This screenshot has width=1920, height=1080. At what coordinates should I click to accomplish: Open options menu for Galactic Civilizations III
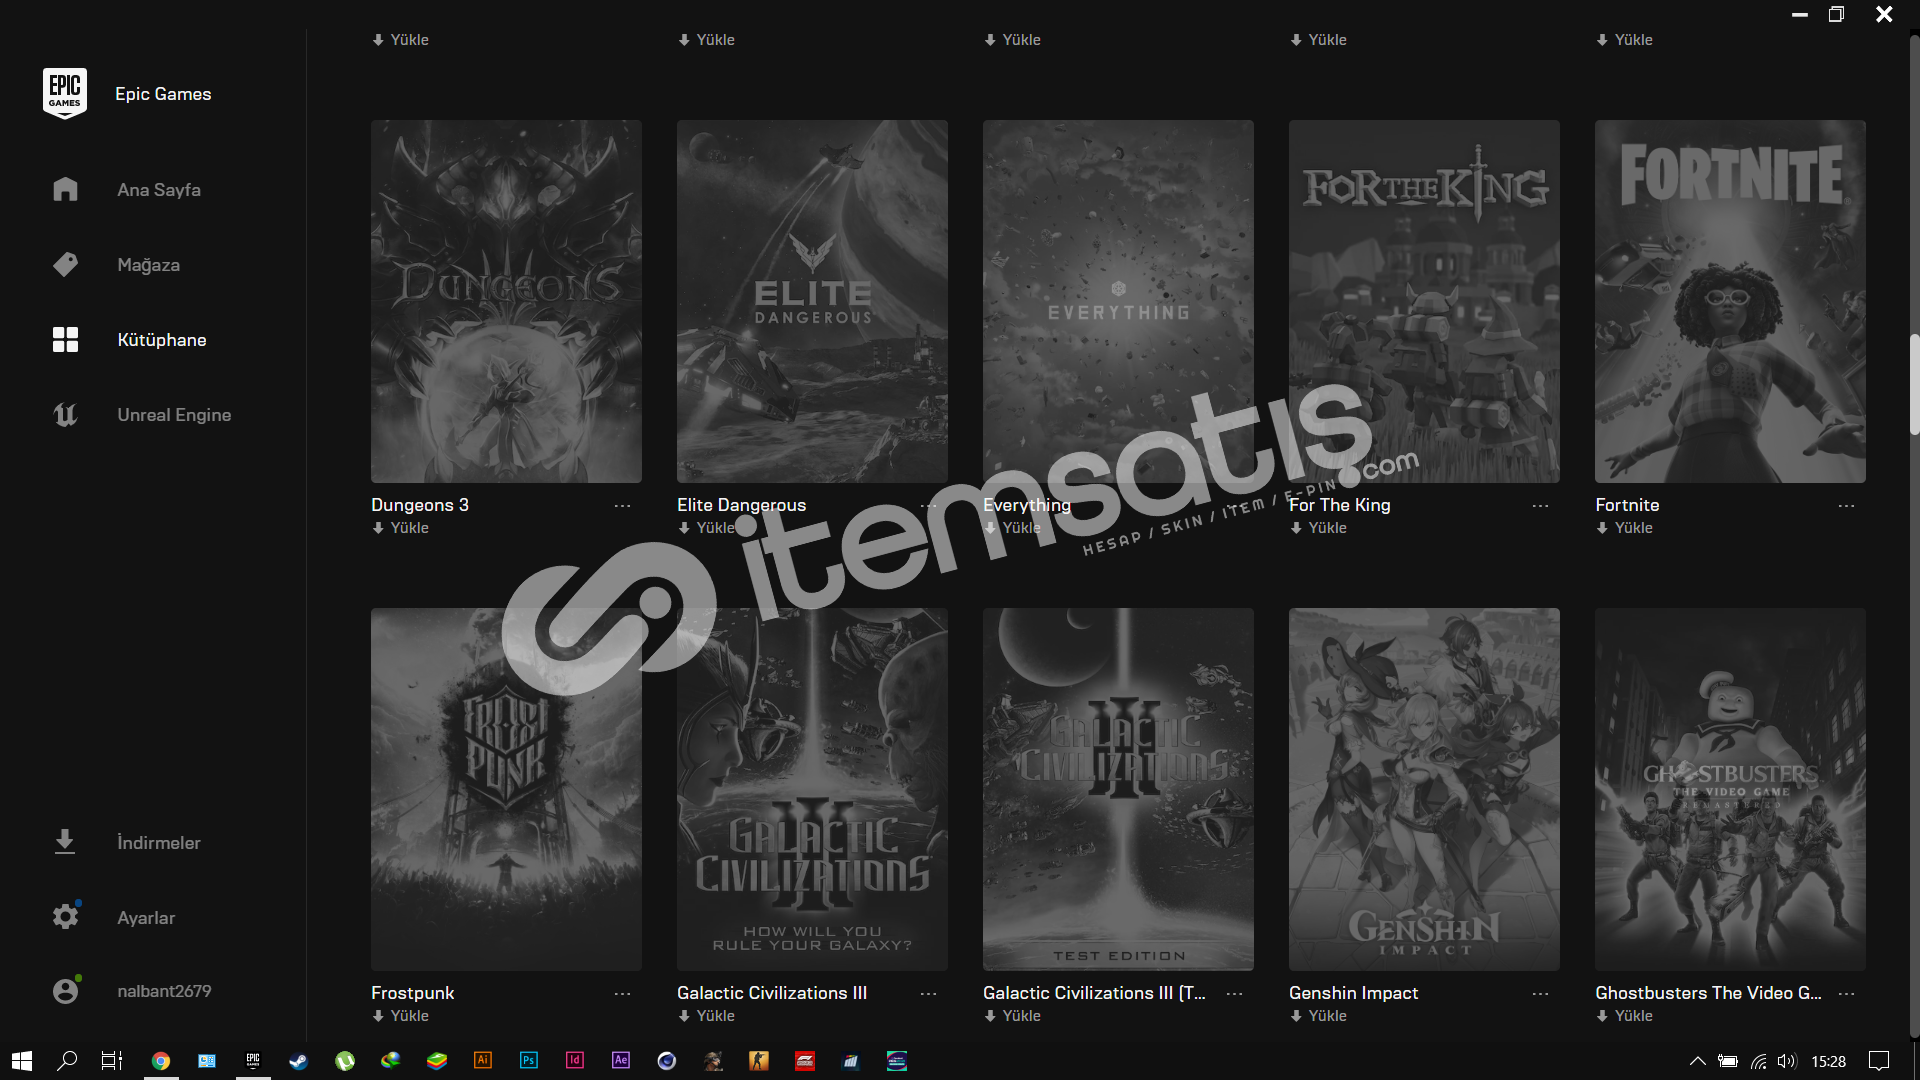click(928, 994)
